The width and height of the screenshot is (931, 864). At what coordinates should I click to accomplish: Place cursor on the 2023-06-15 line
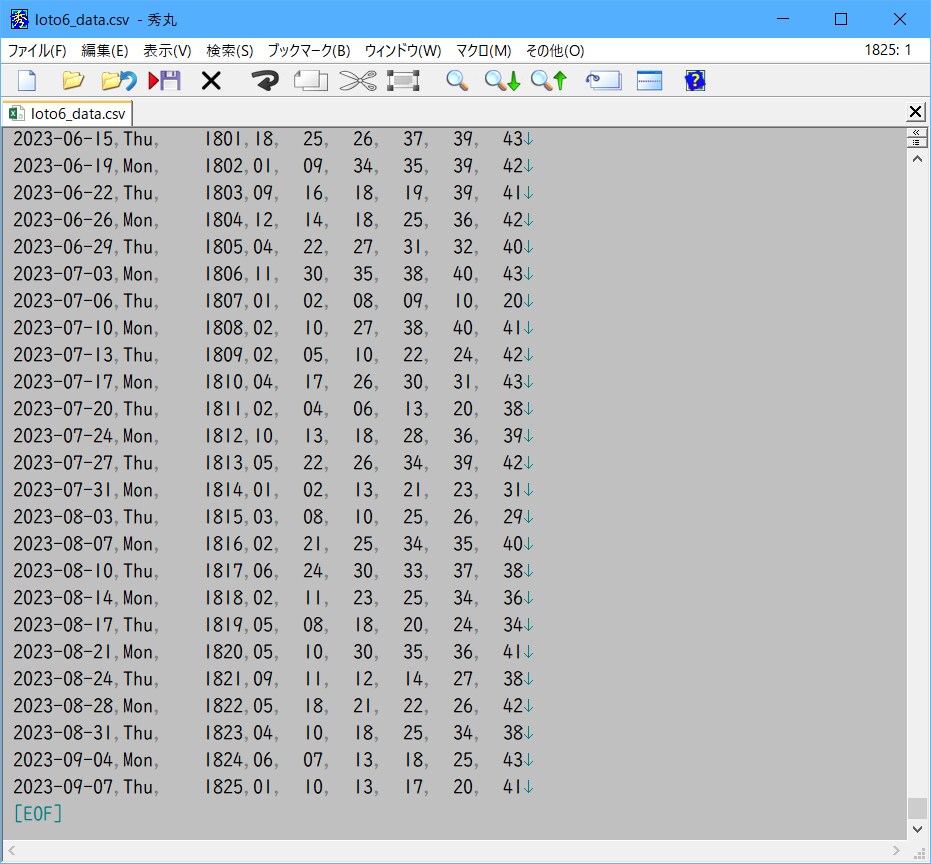point(273,140)
